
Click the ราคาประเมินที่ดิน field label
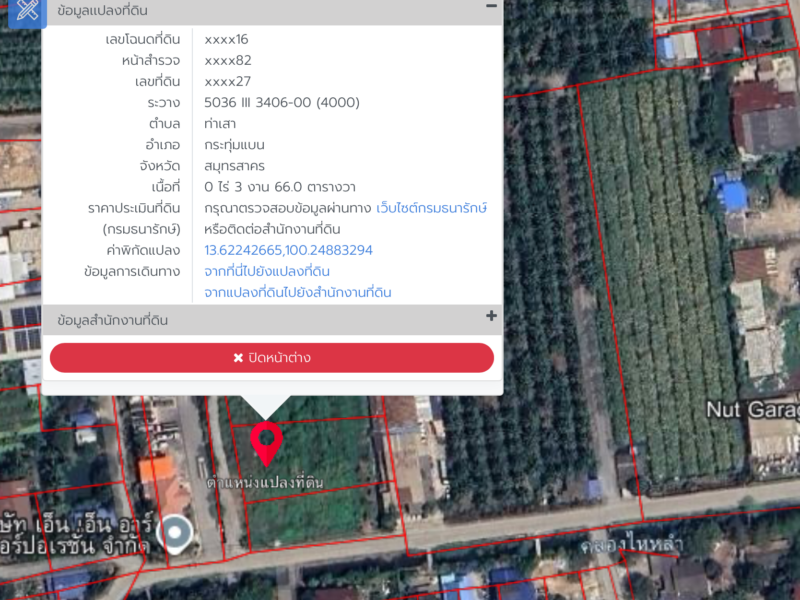(x=134, y=208)
